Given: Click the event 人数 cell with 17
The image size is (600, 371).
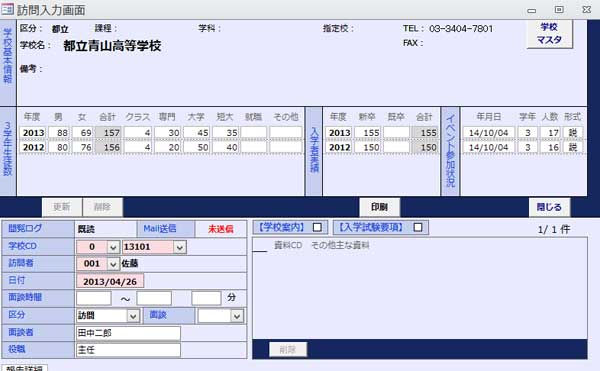Looking at the screenshot, I should coord(550,133).
